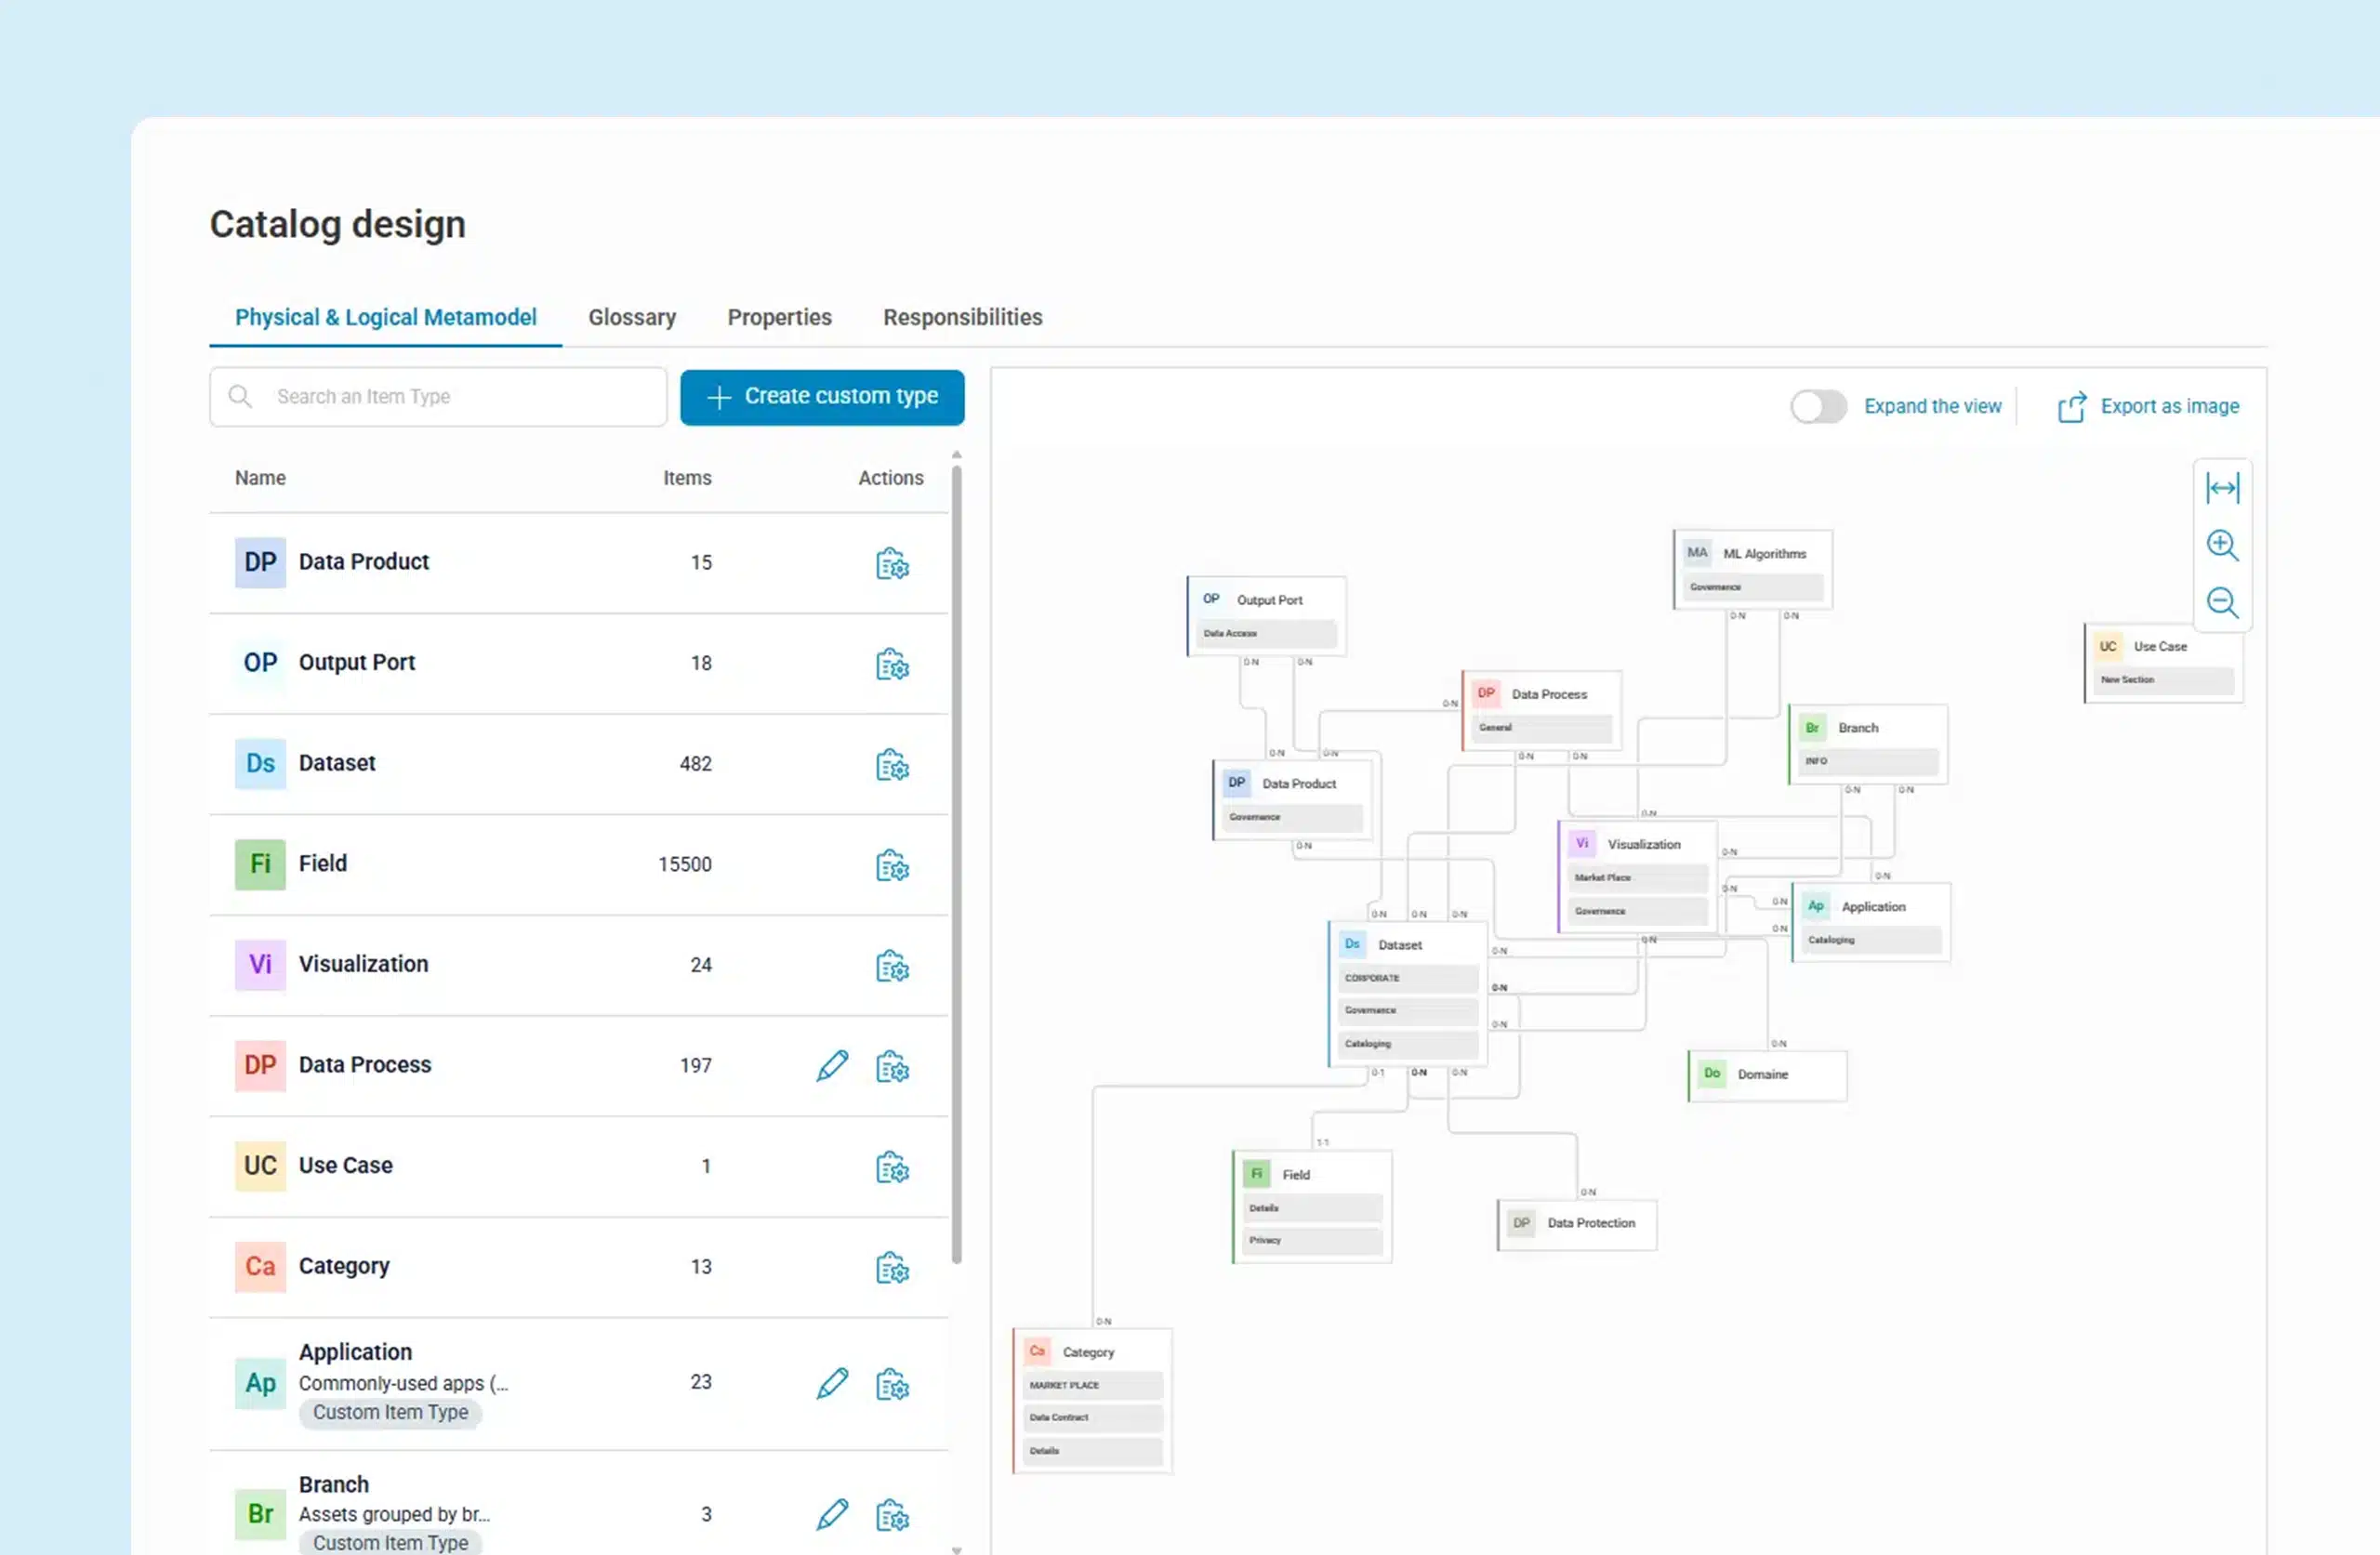Open settings for the Use Case item type
2380x1555 pixels.
(892, 1167)
